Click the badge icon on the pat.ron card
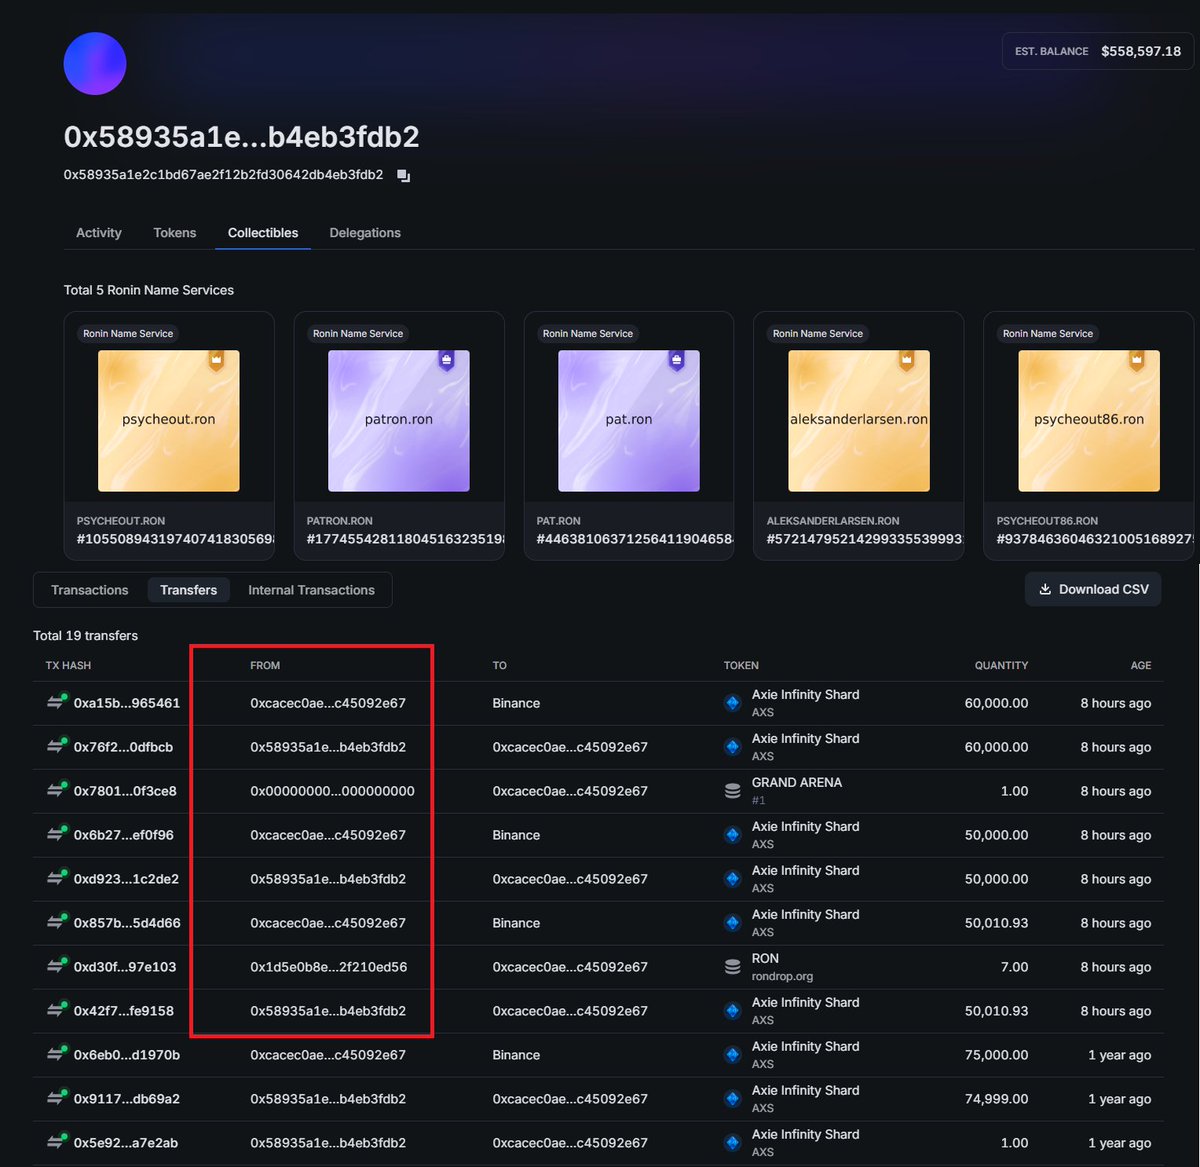The width and height of the screenshot is (1200, 1167). tap(676, 360)
